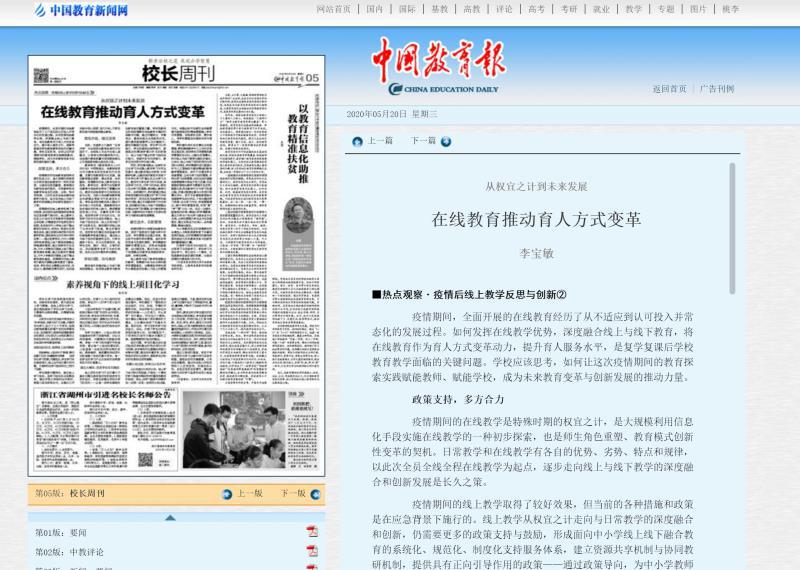Open 第01版：要闻 page entry
Viewport: 800px width, 570px height.
pos(61,532)
